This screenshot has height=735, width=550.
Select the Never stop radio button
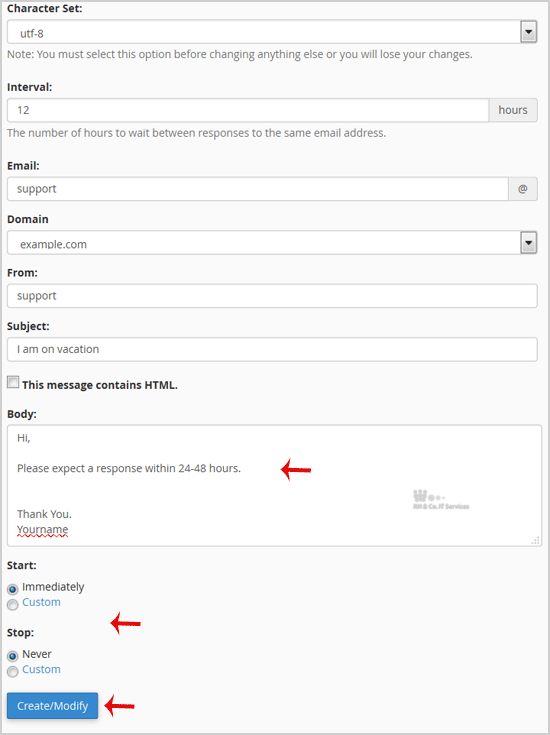[13, 656]
